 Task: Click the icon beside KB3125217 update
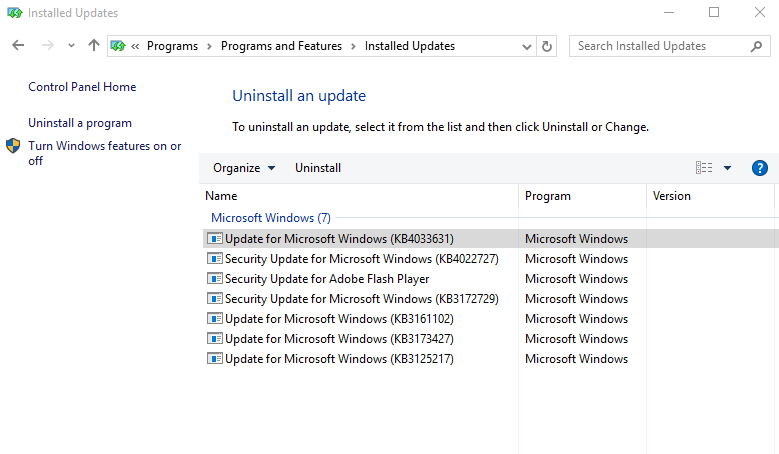coord(215,359)
